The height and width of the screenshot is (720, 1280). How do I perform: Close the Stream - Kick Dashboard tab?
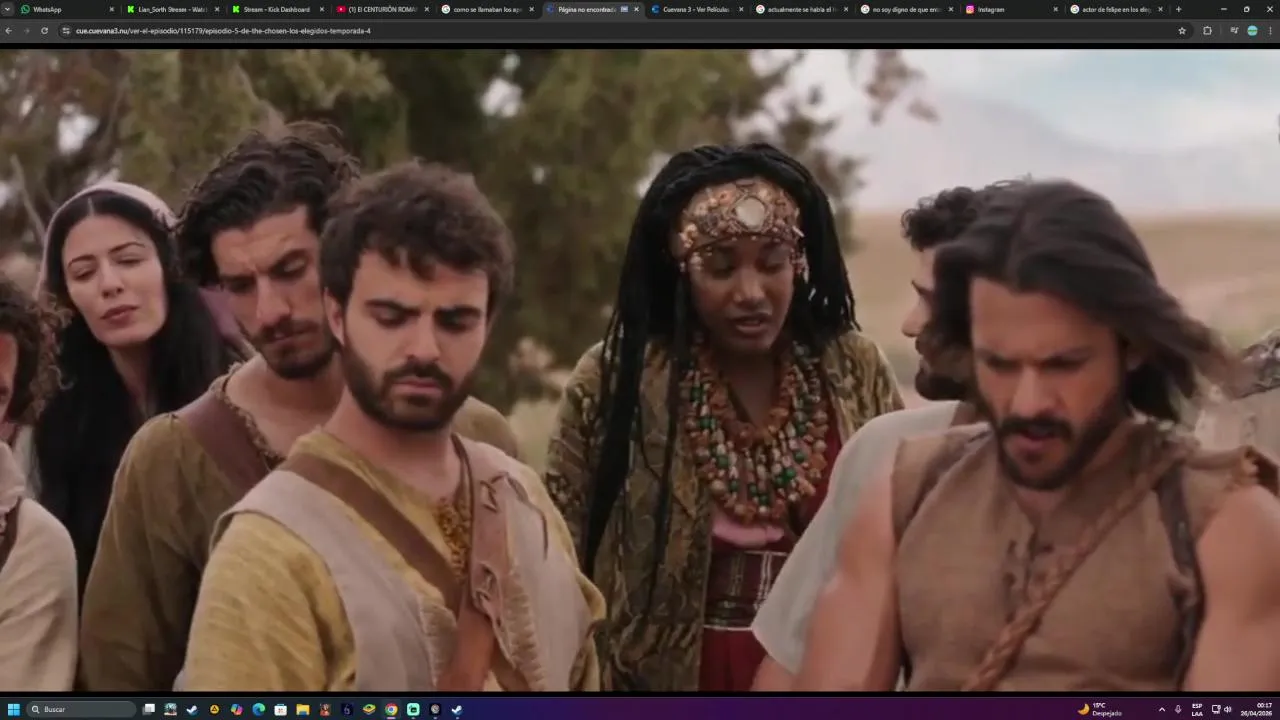click(321, 9)
